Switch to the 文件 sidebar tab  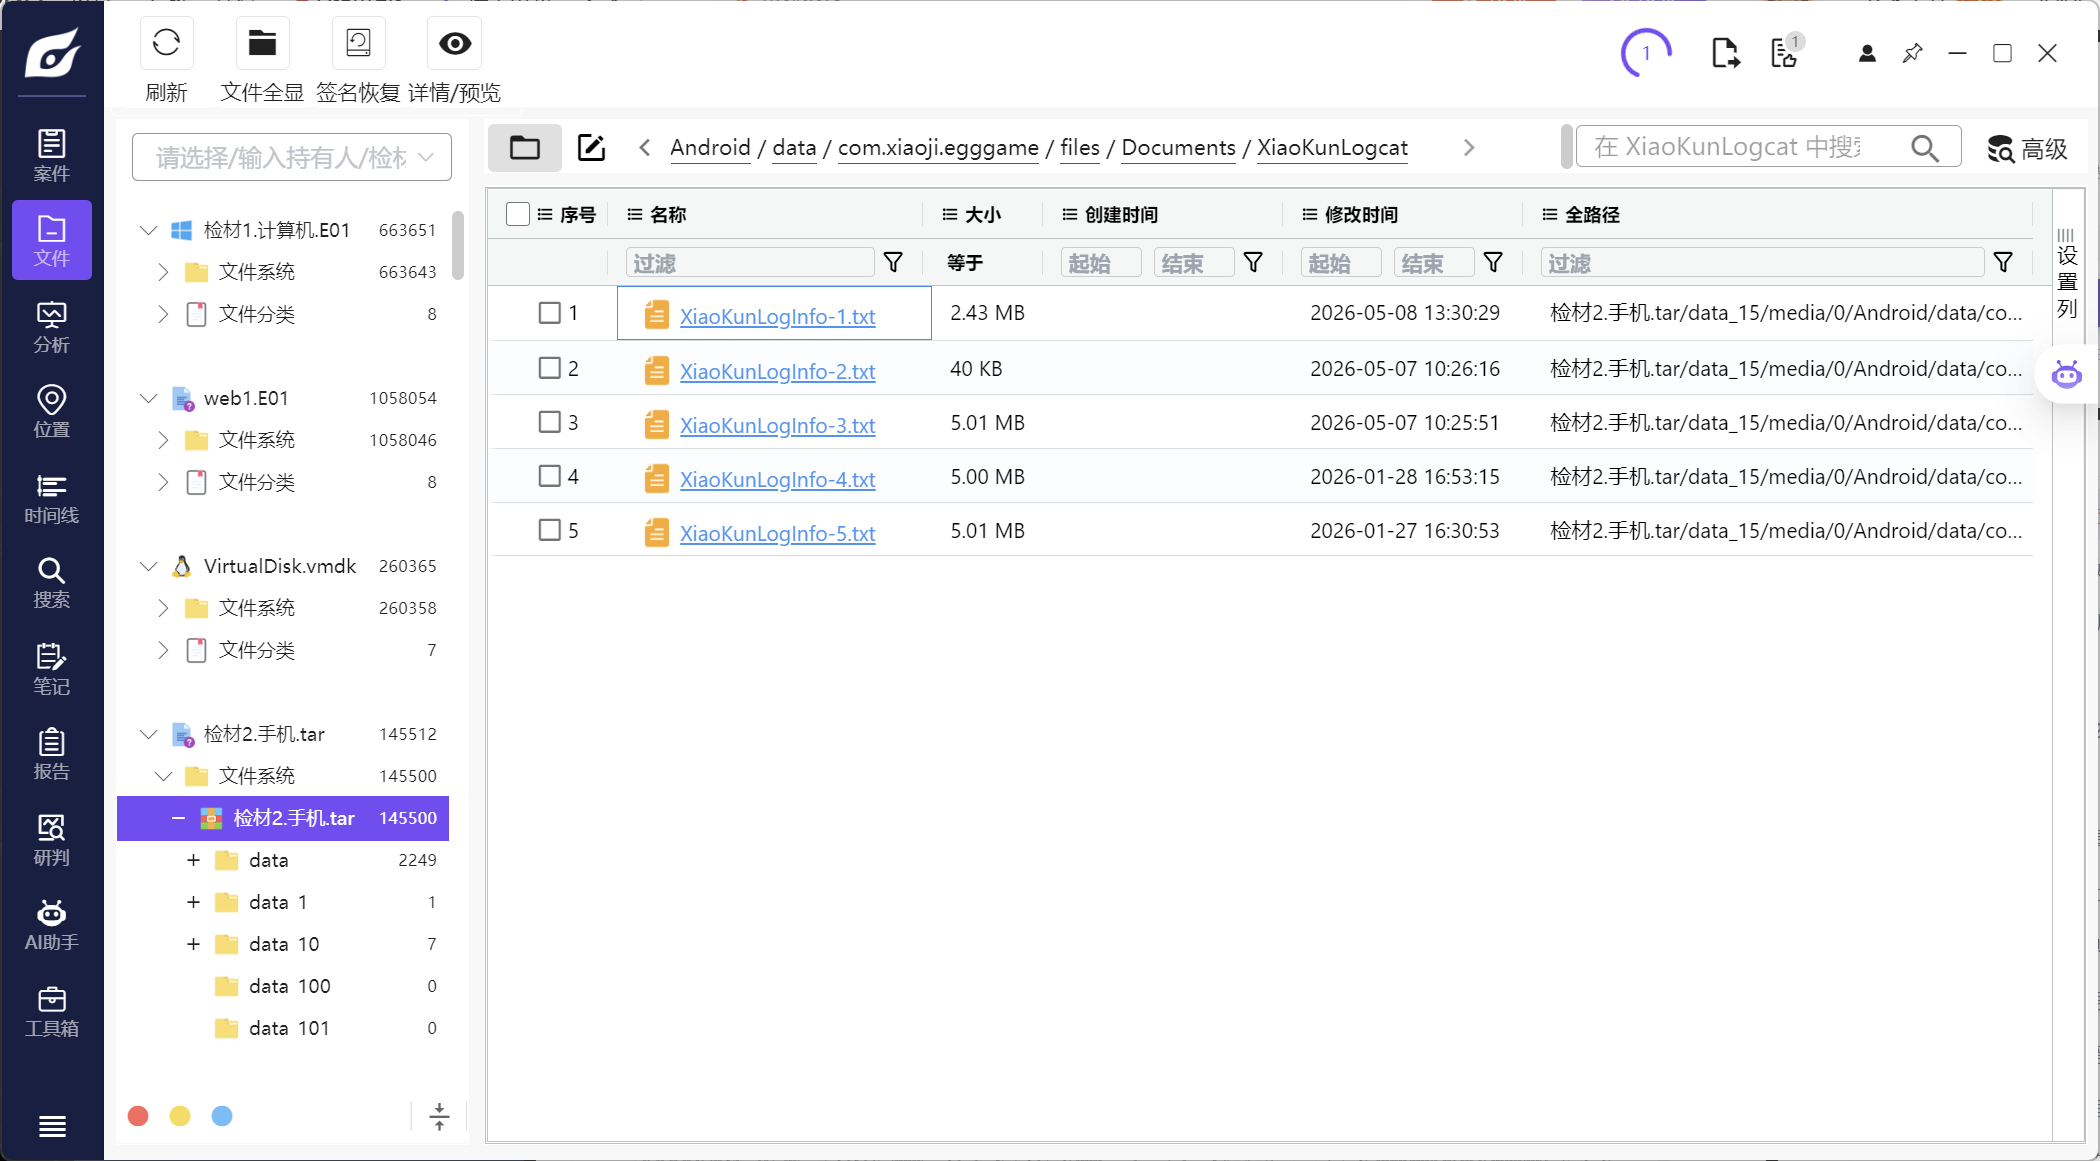pyautogui.click(x=52, y=240)
